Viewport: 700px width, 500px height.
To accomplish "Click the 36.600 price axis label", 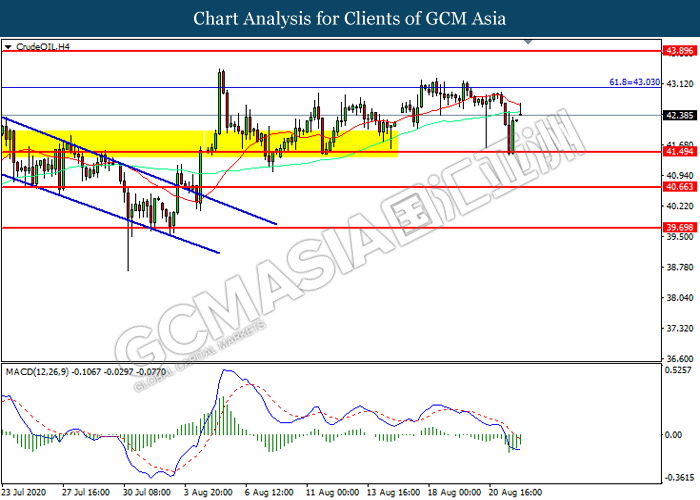I will point(680,359).
